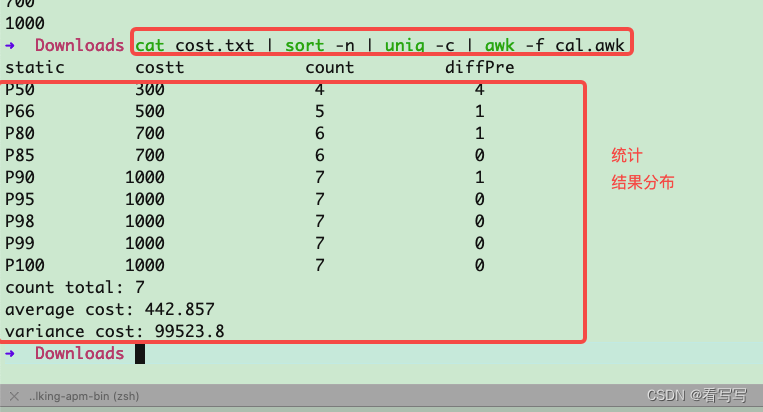This screenshot has width=763, height=412.
Task: Click the 'variance cost: 99523.8' line
Action: [114, 331]
